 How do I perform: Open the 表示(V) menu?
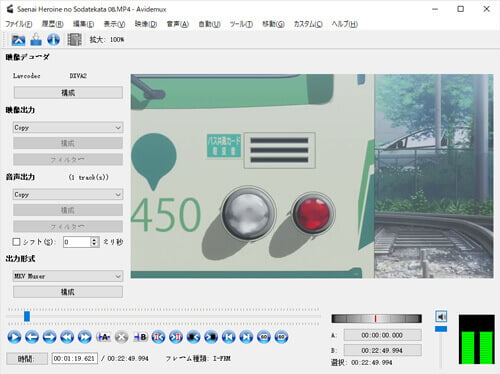click(x=114, y=24)
